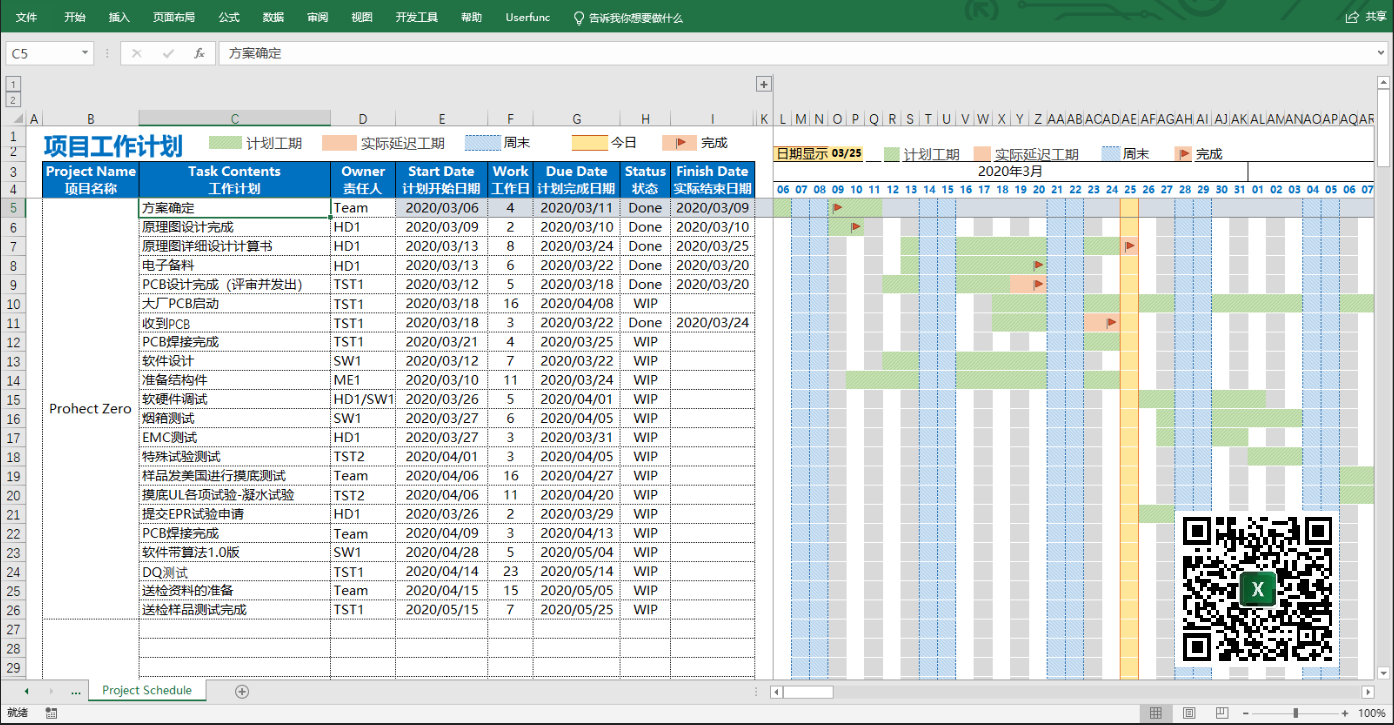The height and width of the screenshot is (725, 1394).
Task: Select row 10 header
Action: point(13,303)
